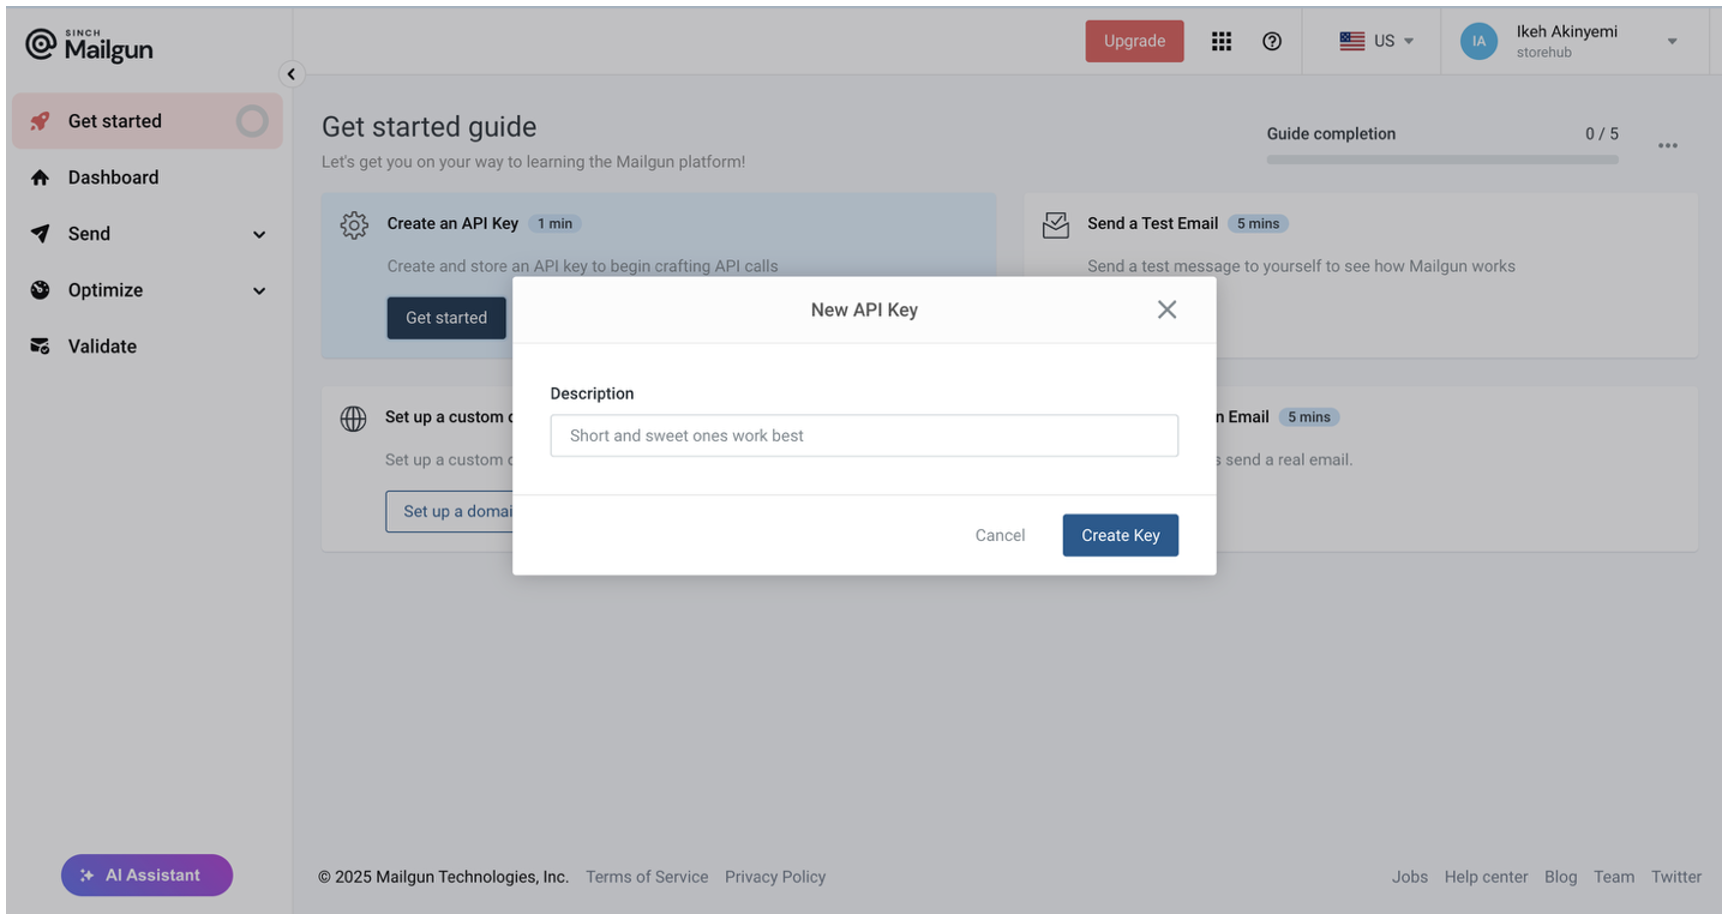Open the Jobs footer link
The height and width of the screenshot is (924, 1728).
click(1409, 877)
